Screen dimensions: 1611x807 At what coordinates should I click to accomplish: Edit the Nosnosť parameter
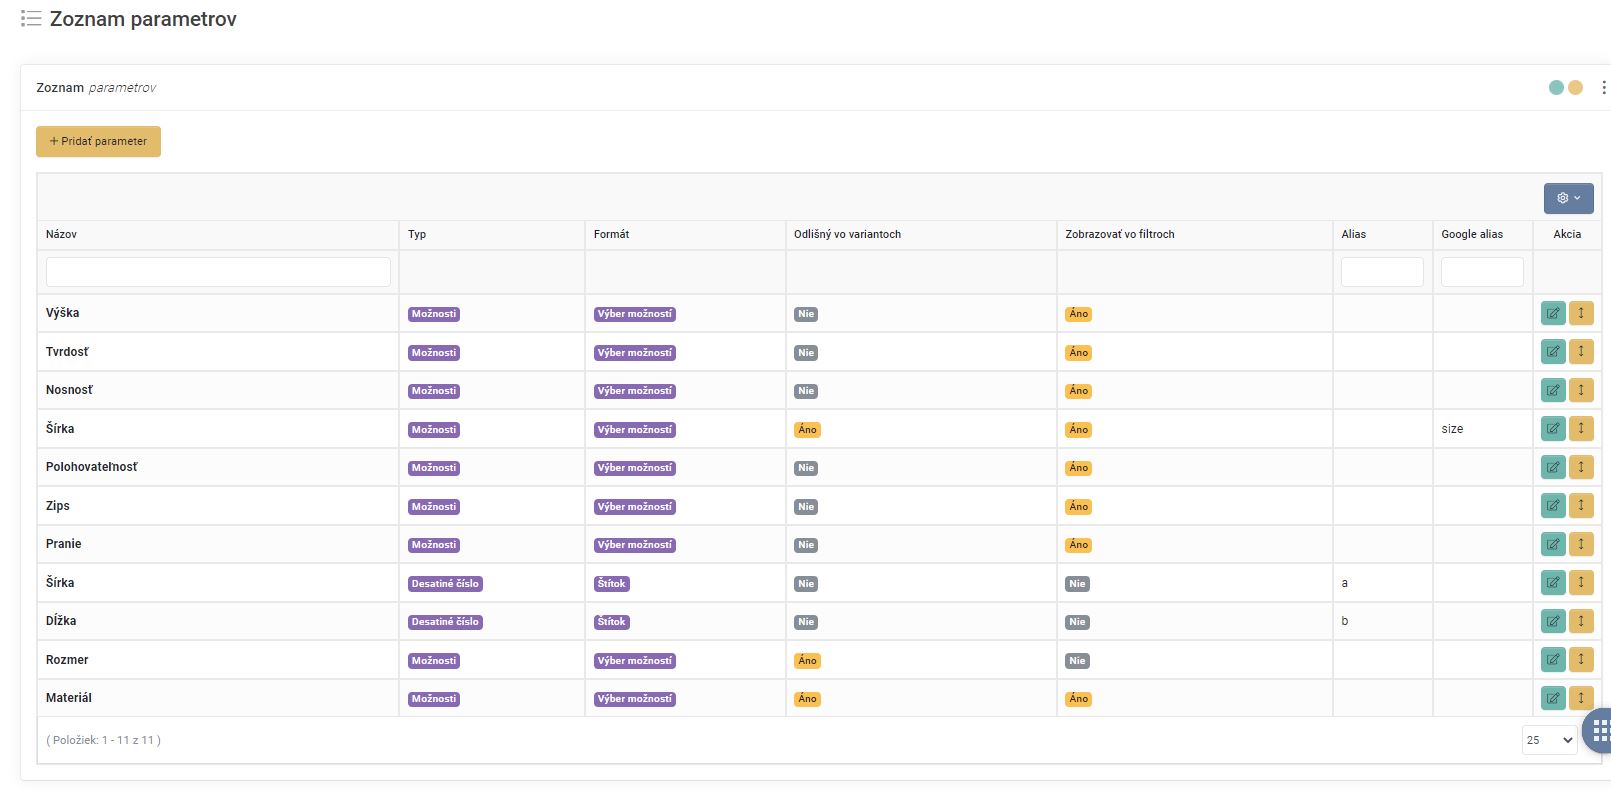pos(1552,390)
